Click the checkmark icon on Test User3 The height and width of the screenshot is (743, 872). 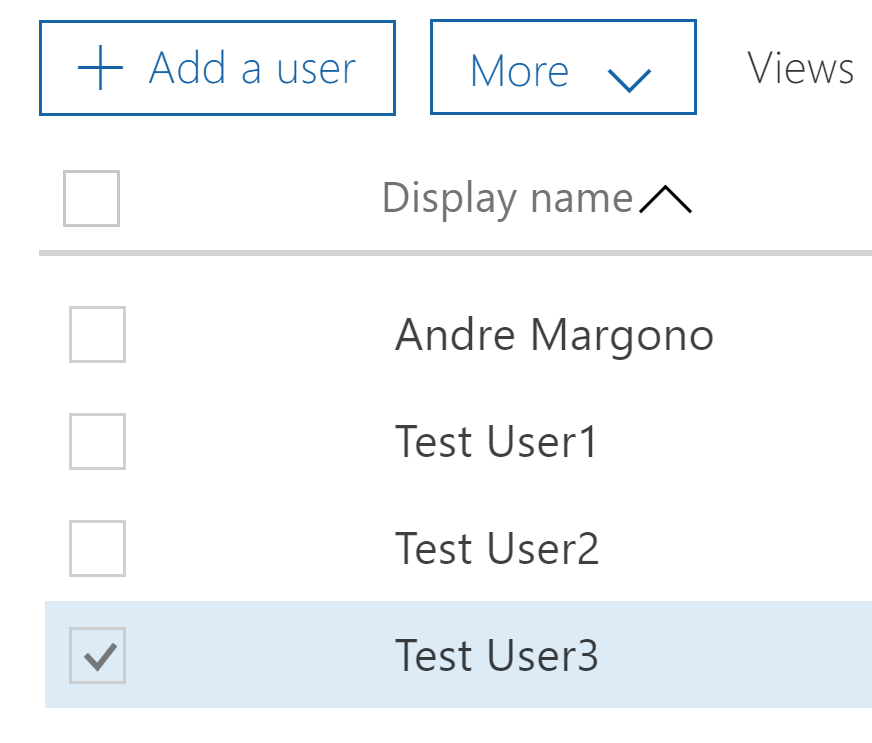pyautogui.click(x=97, y=656)
